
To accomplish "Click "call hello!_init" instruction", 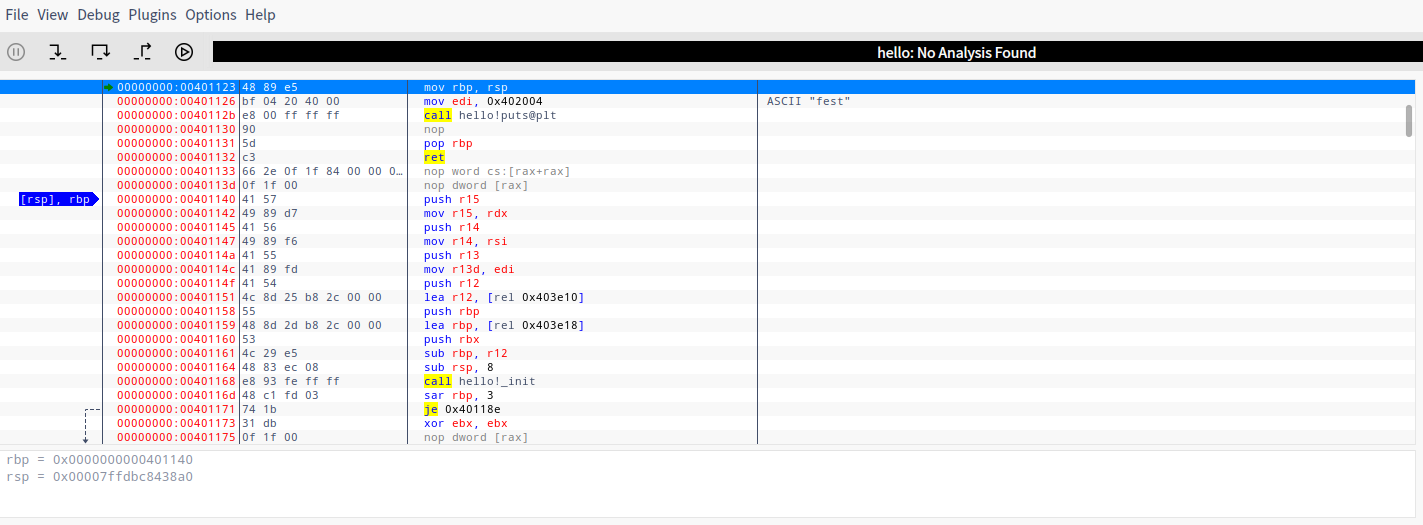I will click(x=479, y=381).
